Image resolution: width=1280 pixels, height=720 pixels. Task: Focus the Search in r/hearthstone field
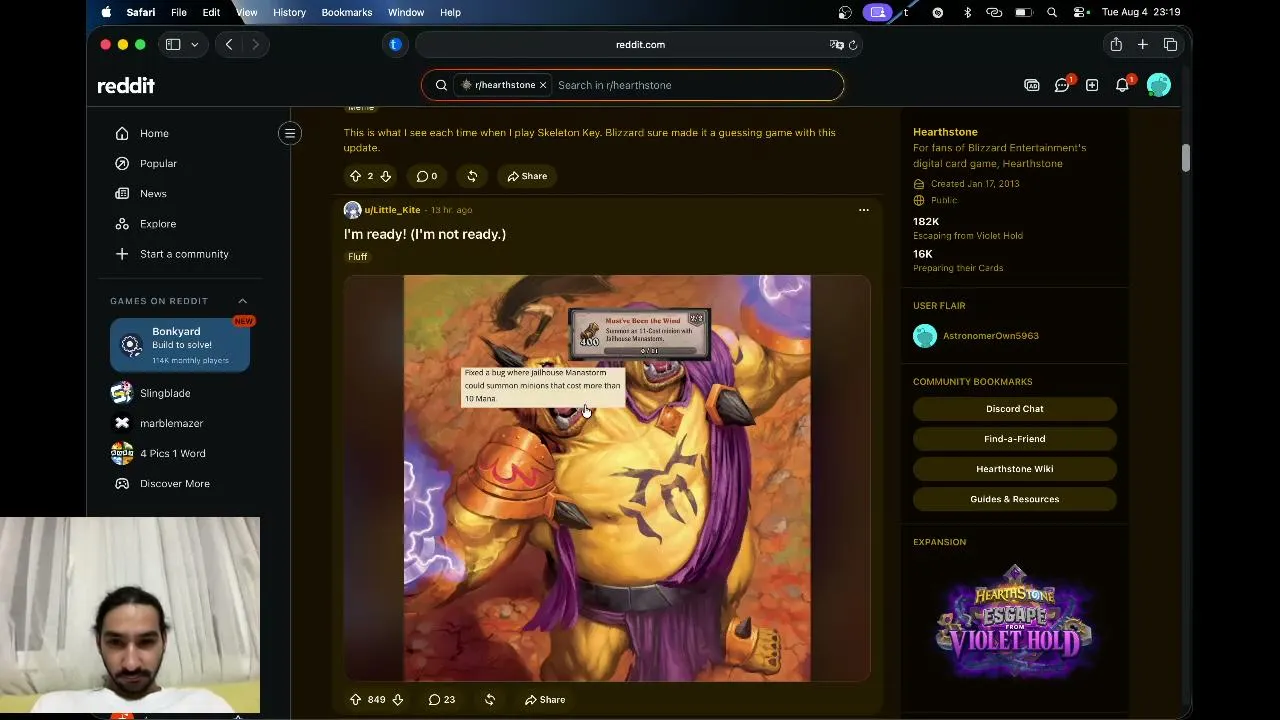696,85
